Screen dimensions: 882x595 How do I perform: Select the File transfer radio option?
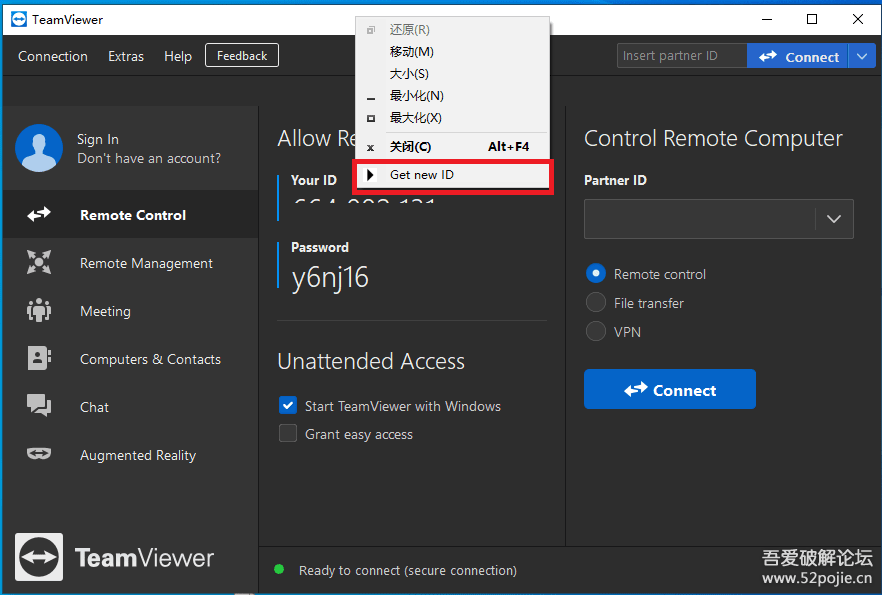click(596, 303)
